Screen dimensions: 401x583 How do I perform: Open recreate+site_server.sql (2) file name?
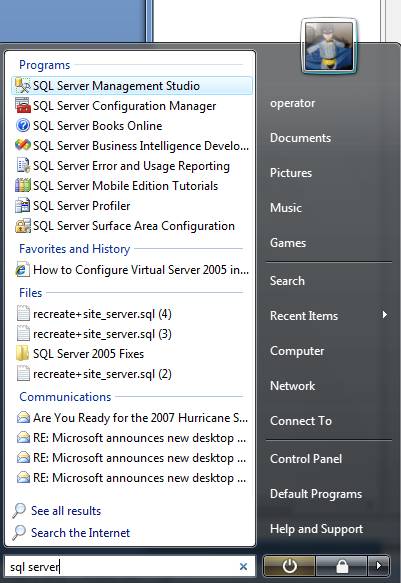coord(102,374)
